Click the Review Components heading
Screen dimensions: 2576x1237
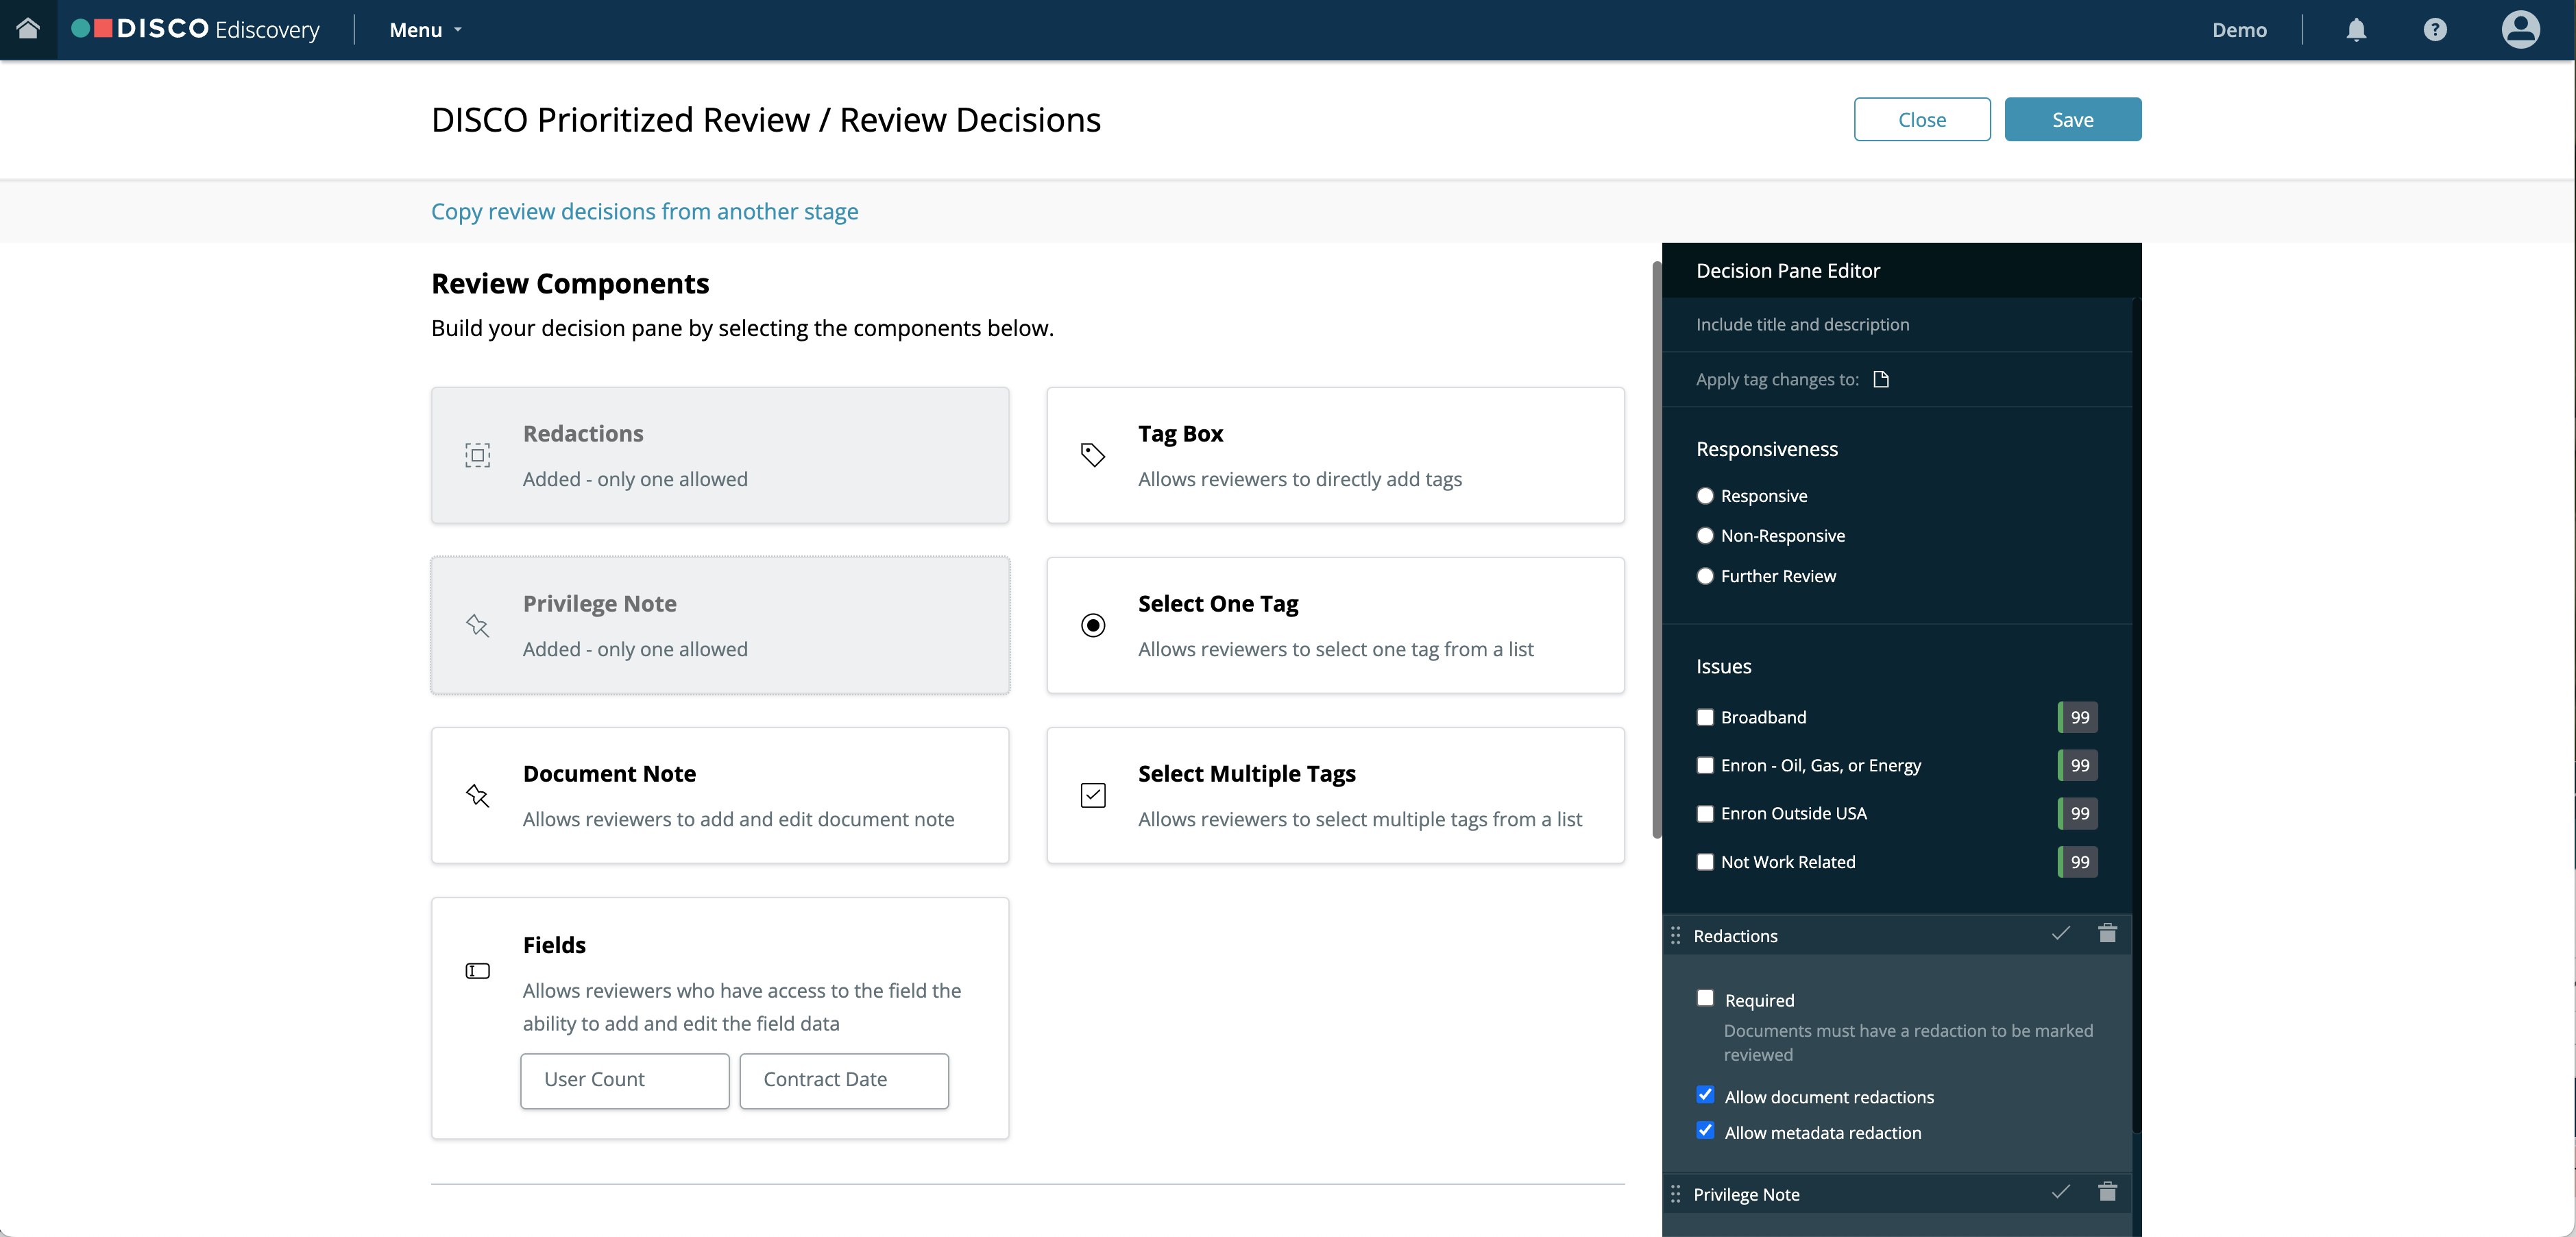pos(570,283)
